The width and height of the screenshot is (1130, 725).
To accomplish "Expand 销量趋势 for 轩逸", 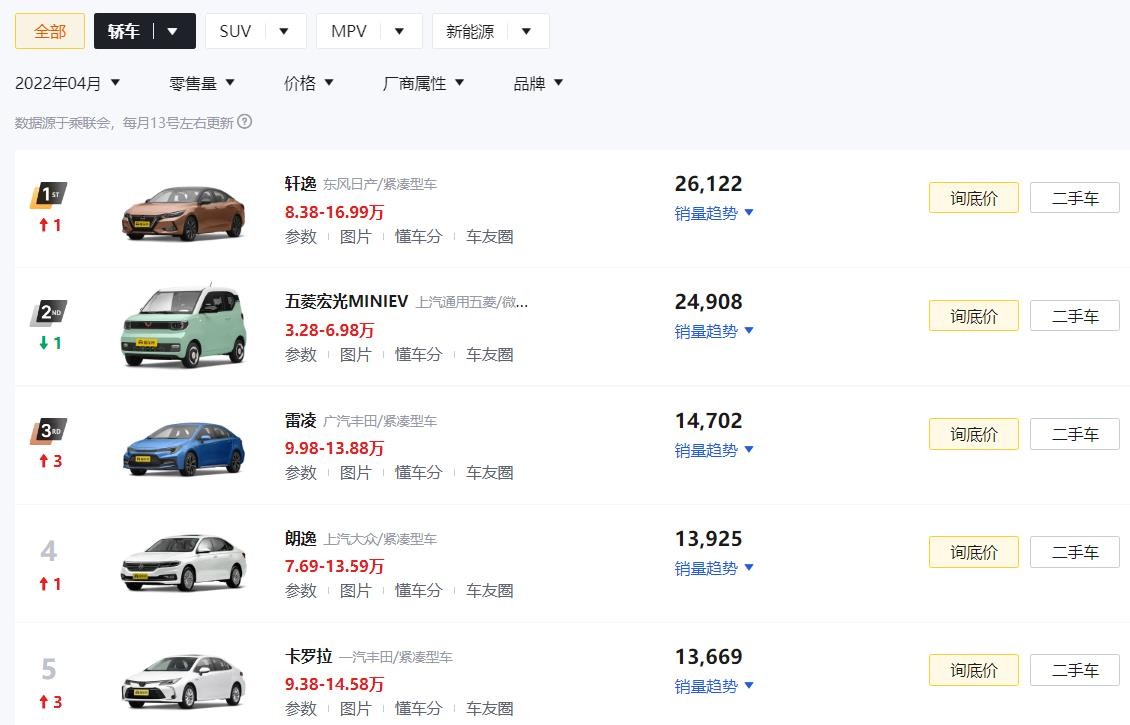I will coord(714,213).
